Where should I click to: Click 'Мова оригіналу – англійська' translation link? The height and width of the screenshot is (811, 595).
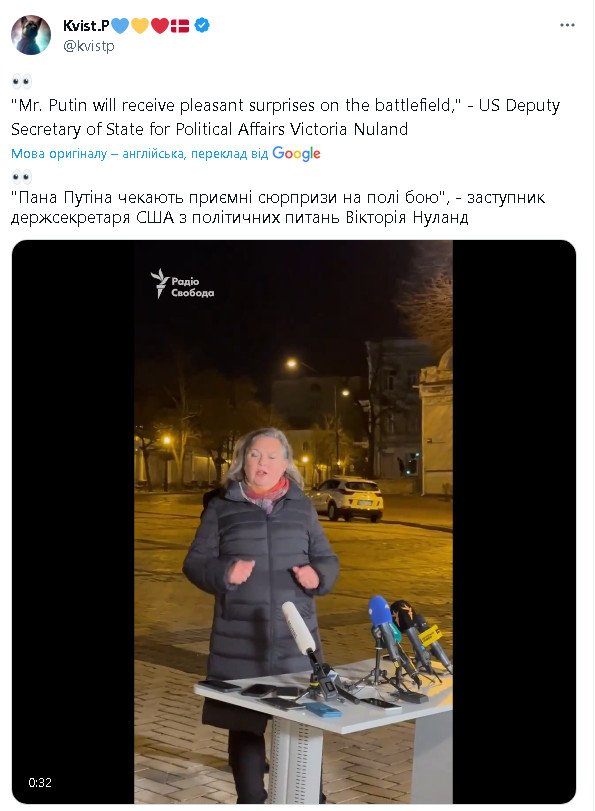(x=98, y=154)
